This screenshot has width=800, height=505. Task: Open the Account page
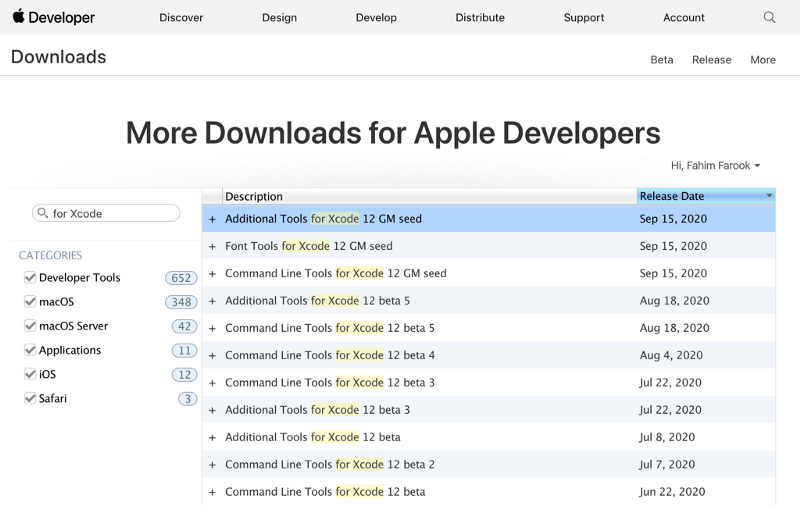tap(684, 17)
